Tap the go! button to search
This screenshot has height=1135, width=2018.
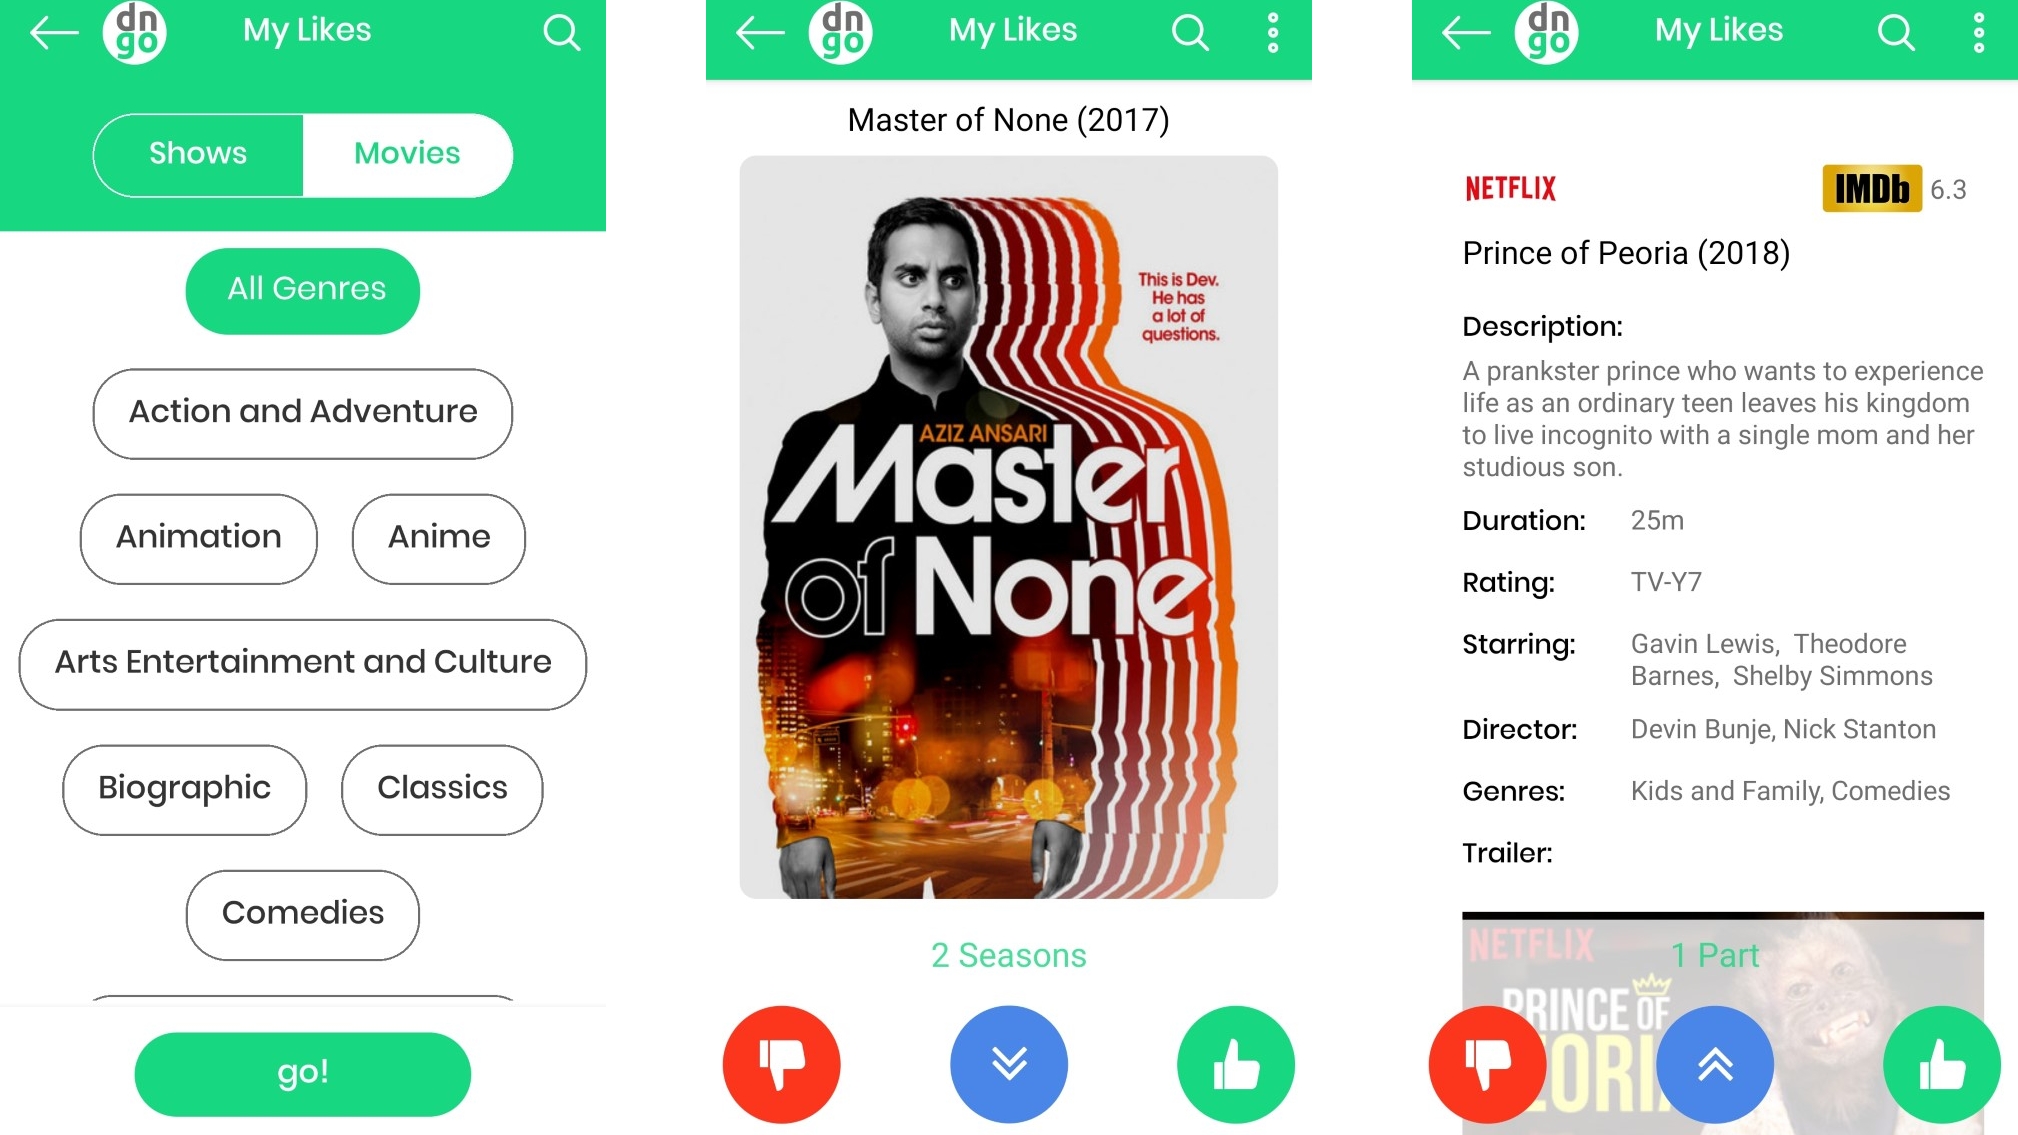tap(302, 1071)
